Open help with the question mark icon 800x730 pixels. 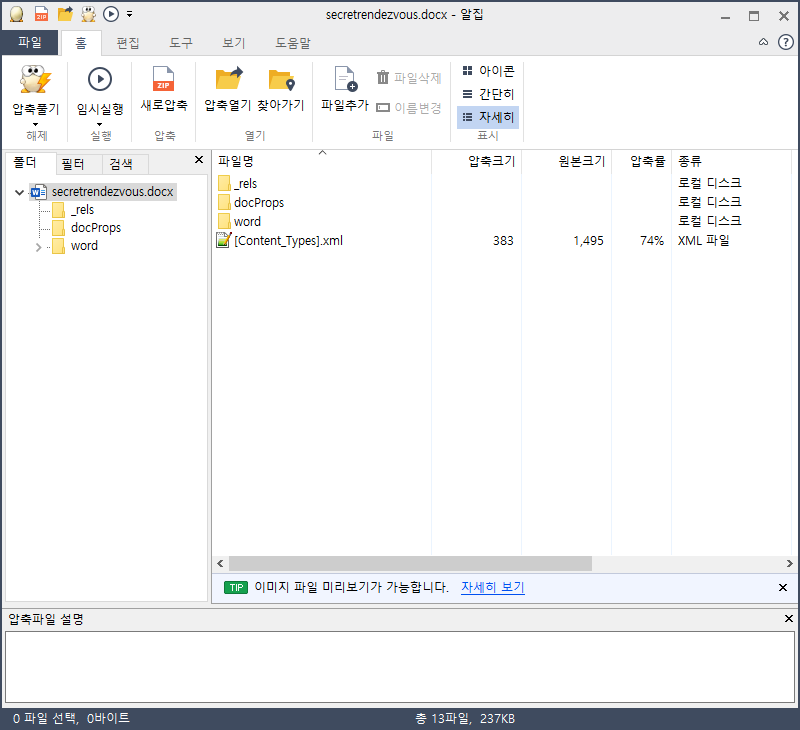pyautogui.click(x=785, y=42)
